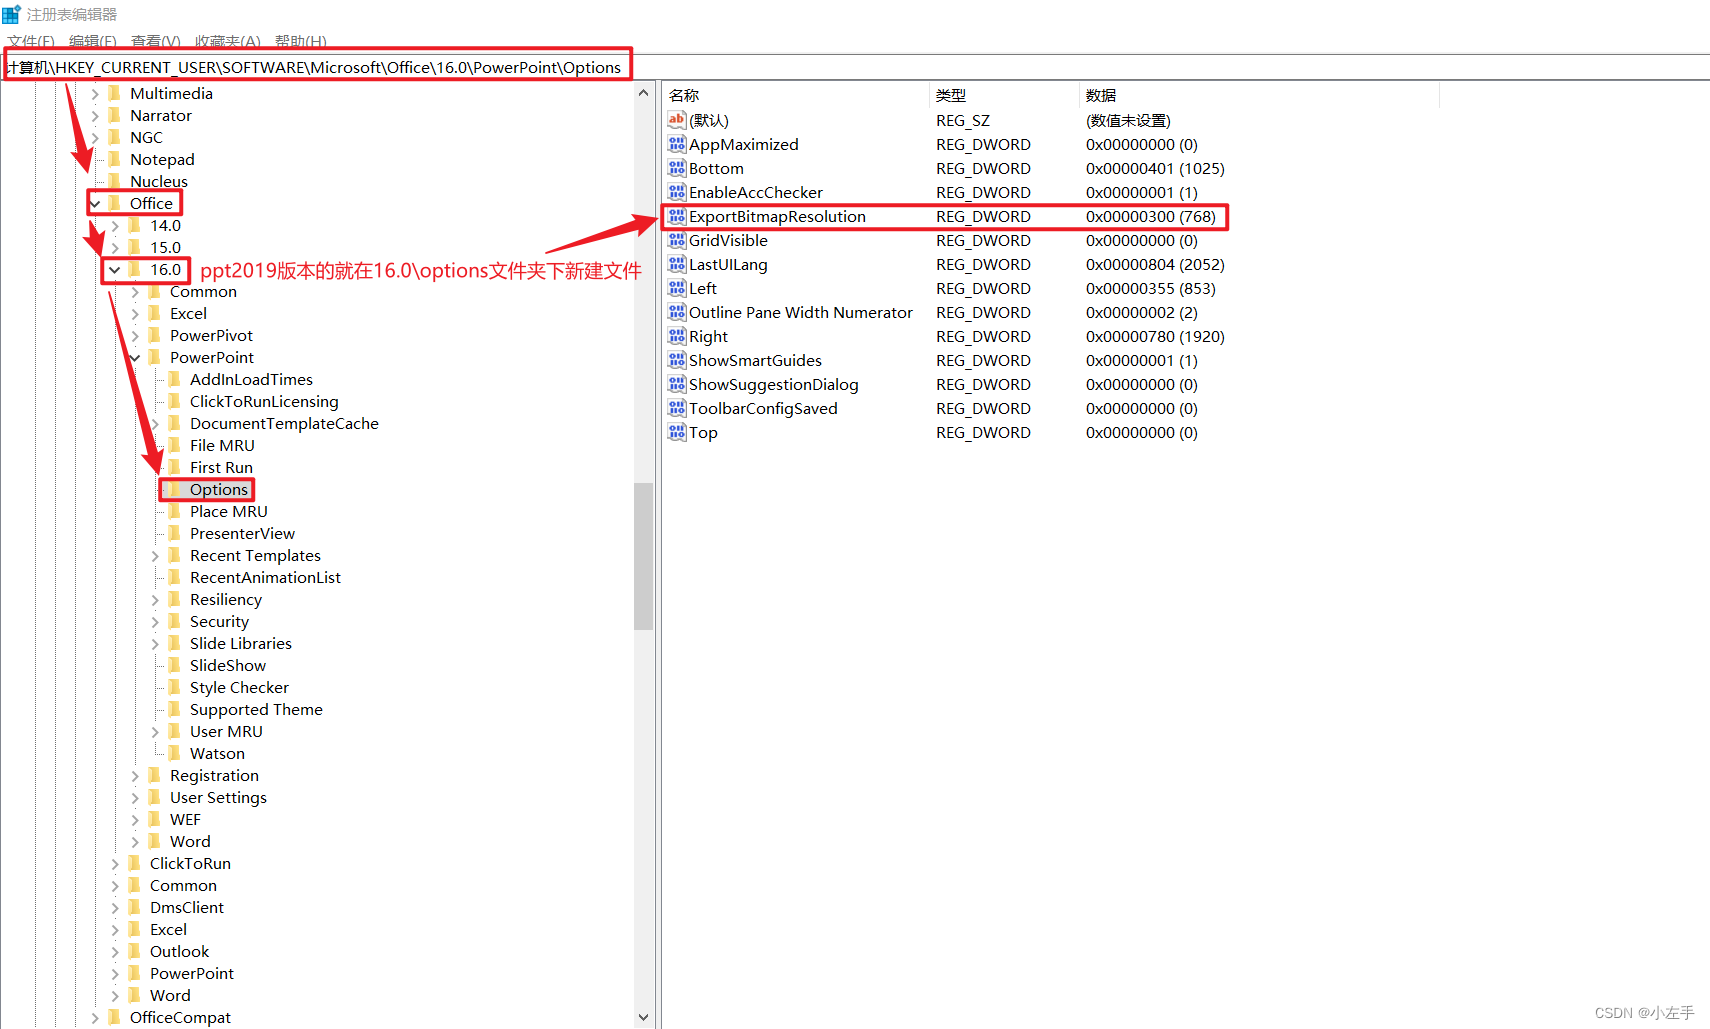Click the folder icon of the Options key
The image size is (1710, 1029).
click(x=174, y=489)
